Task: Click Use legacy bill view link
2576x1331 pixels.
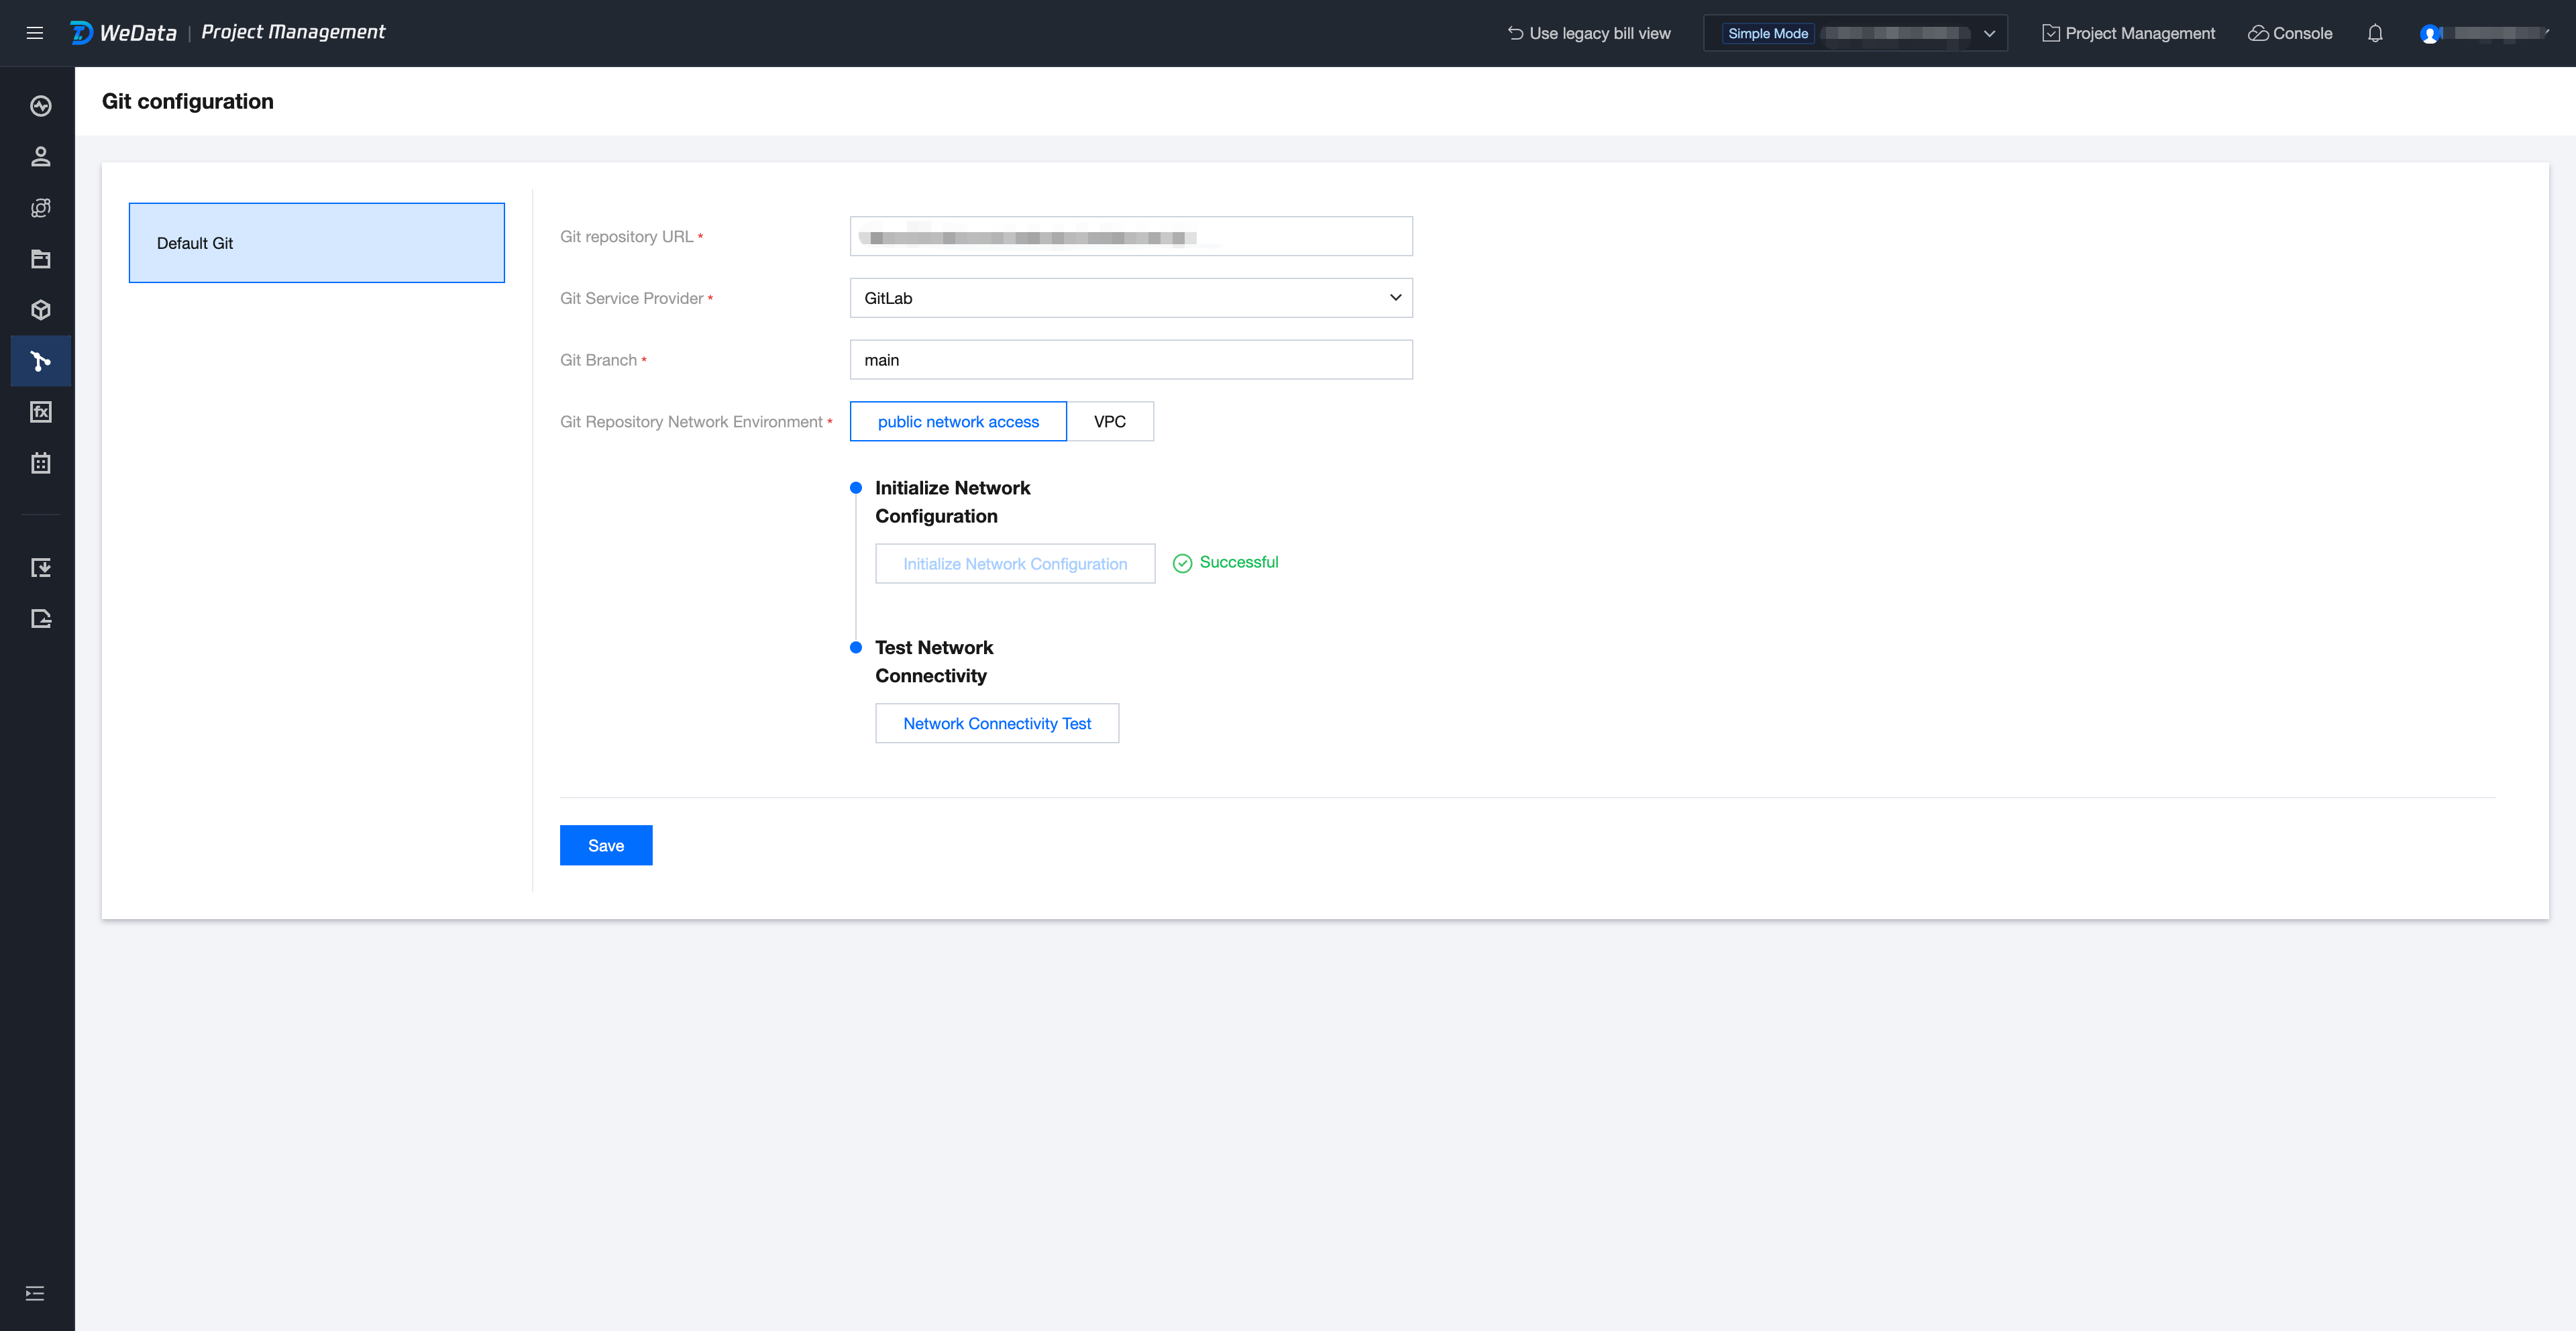Action: coord(1589,33)
